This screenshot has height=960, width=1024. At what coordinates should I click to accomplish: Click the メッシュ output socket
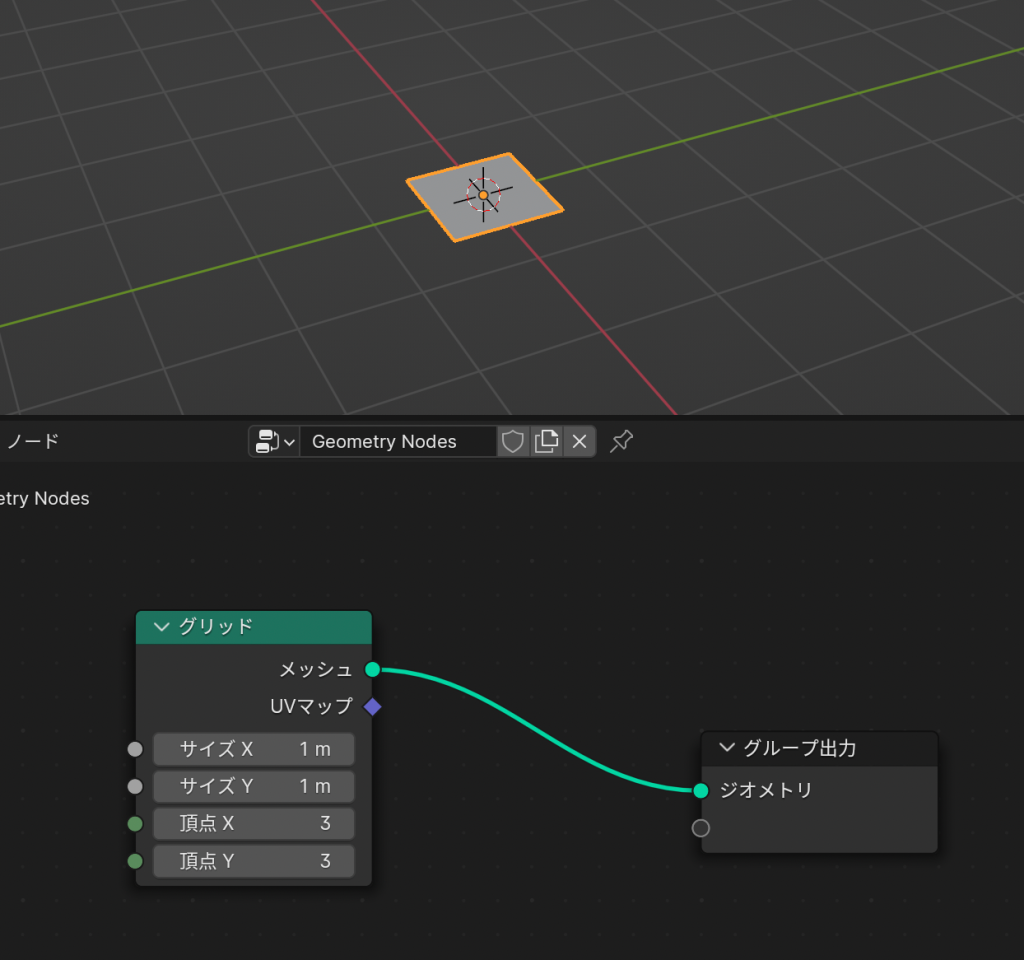[372, 669]
